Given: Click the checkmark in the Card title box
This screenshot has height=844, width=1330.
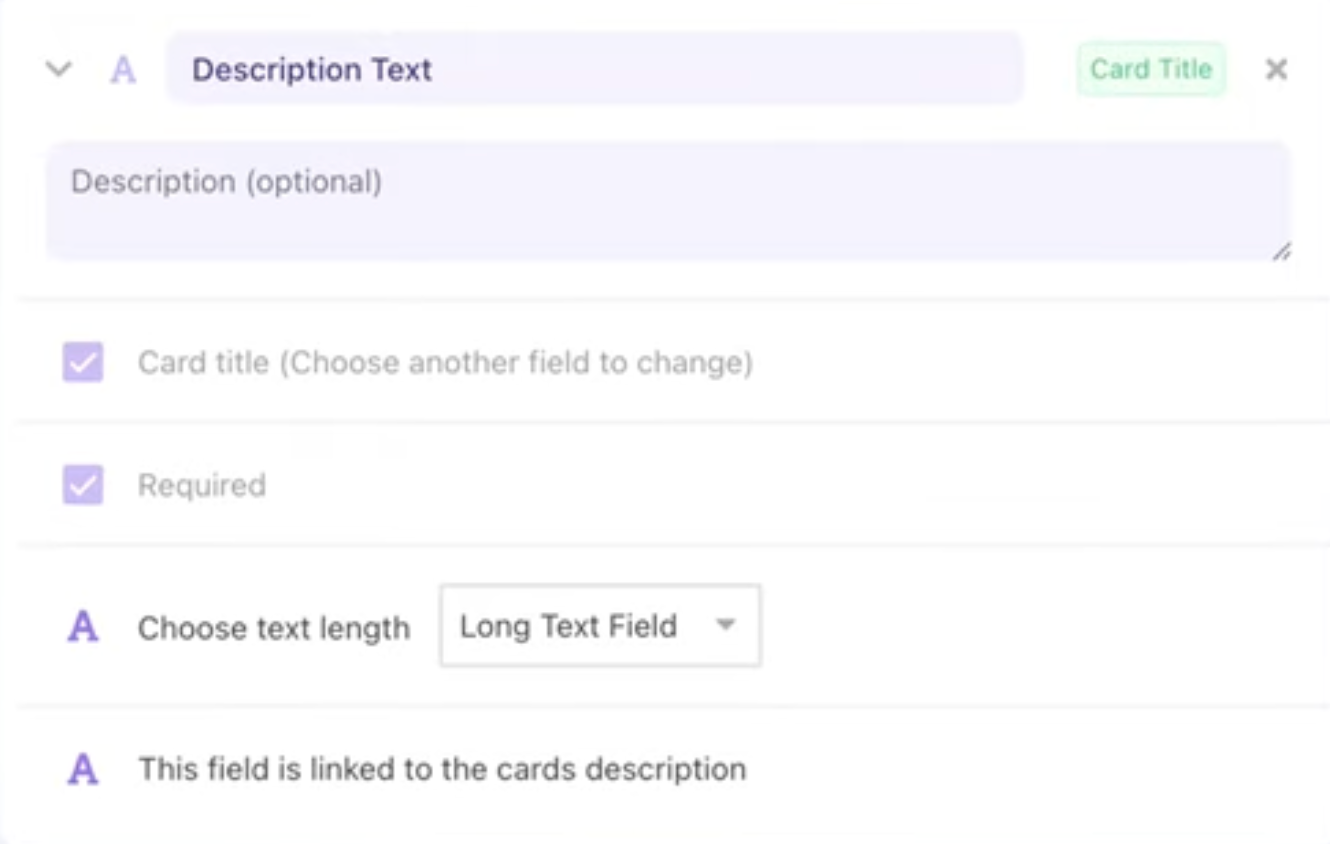Looking at the screenshot, I should coord(83,362).
